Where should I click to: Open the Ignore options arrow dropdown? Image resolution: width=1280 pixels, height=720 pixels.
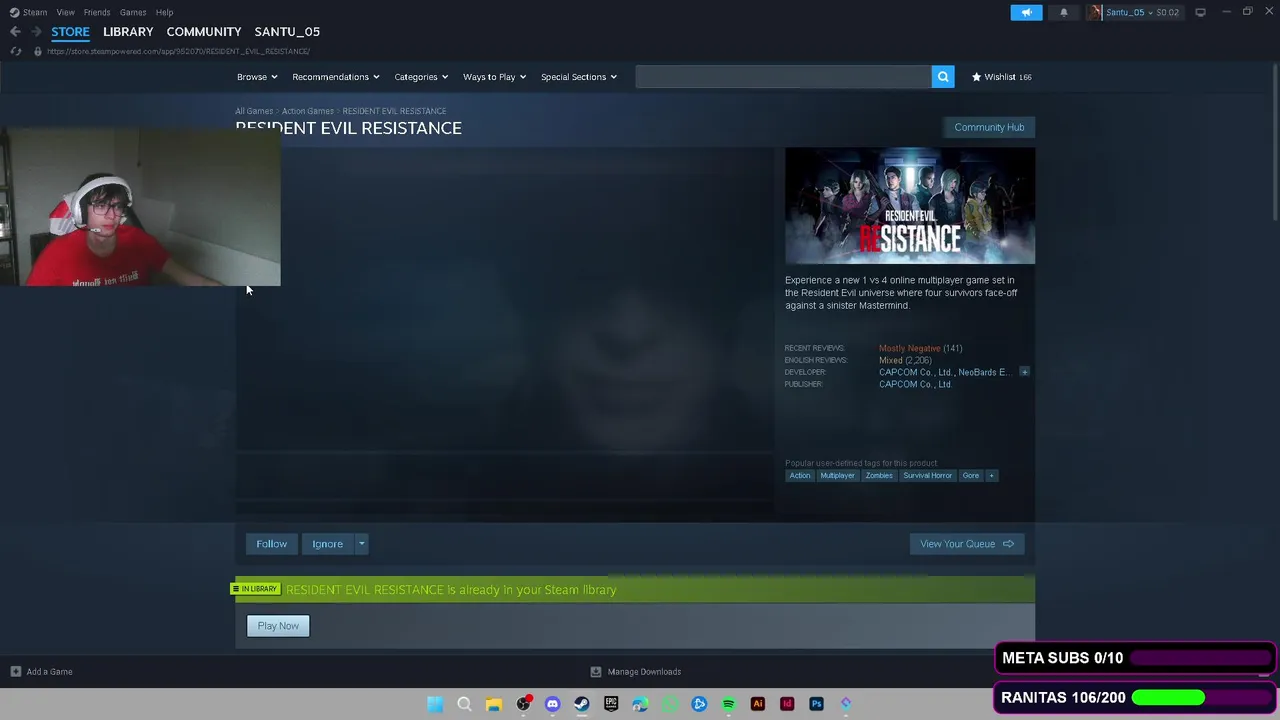pyautogui.click(x=361, y=544)
